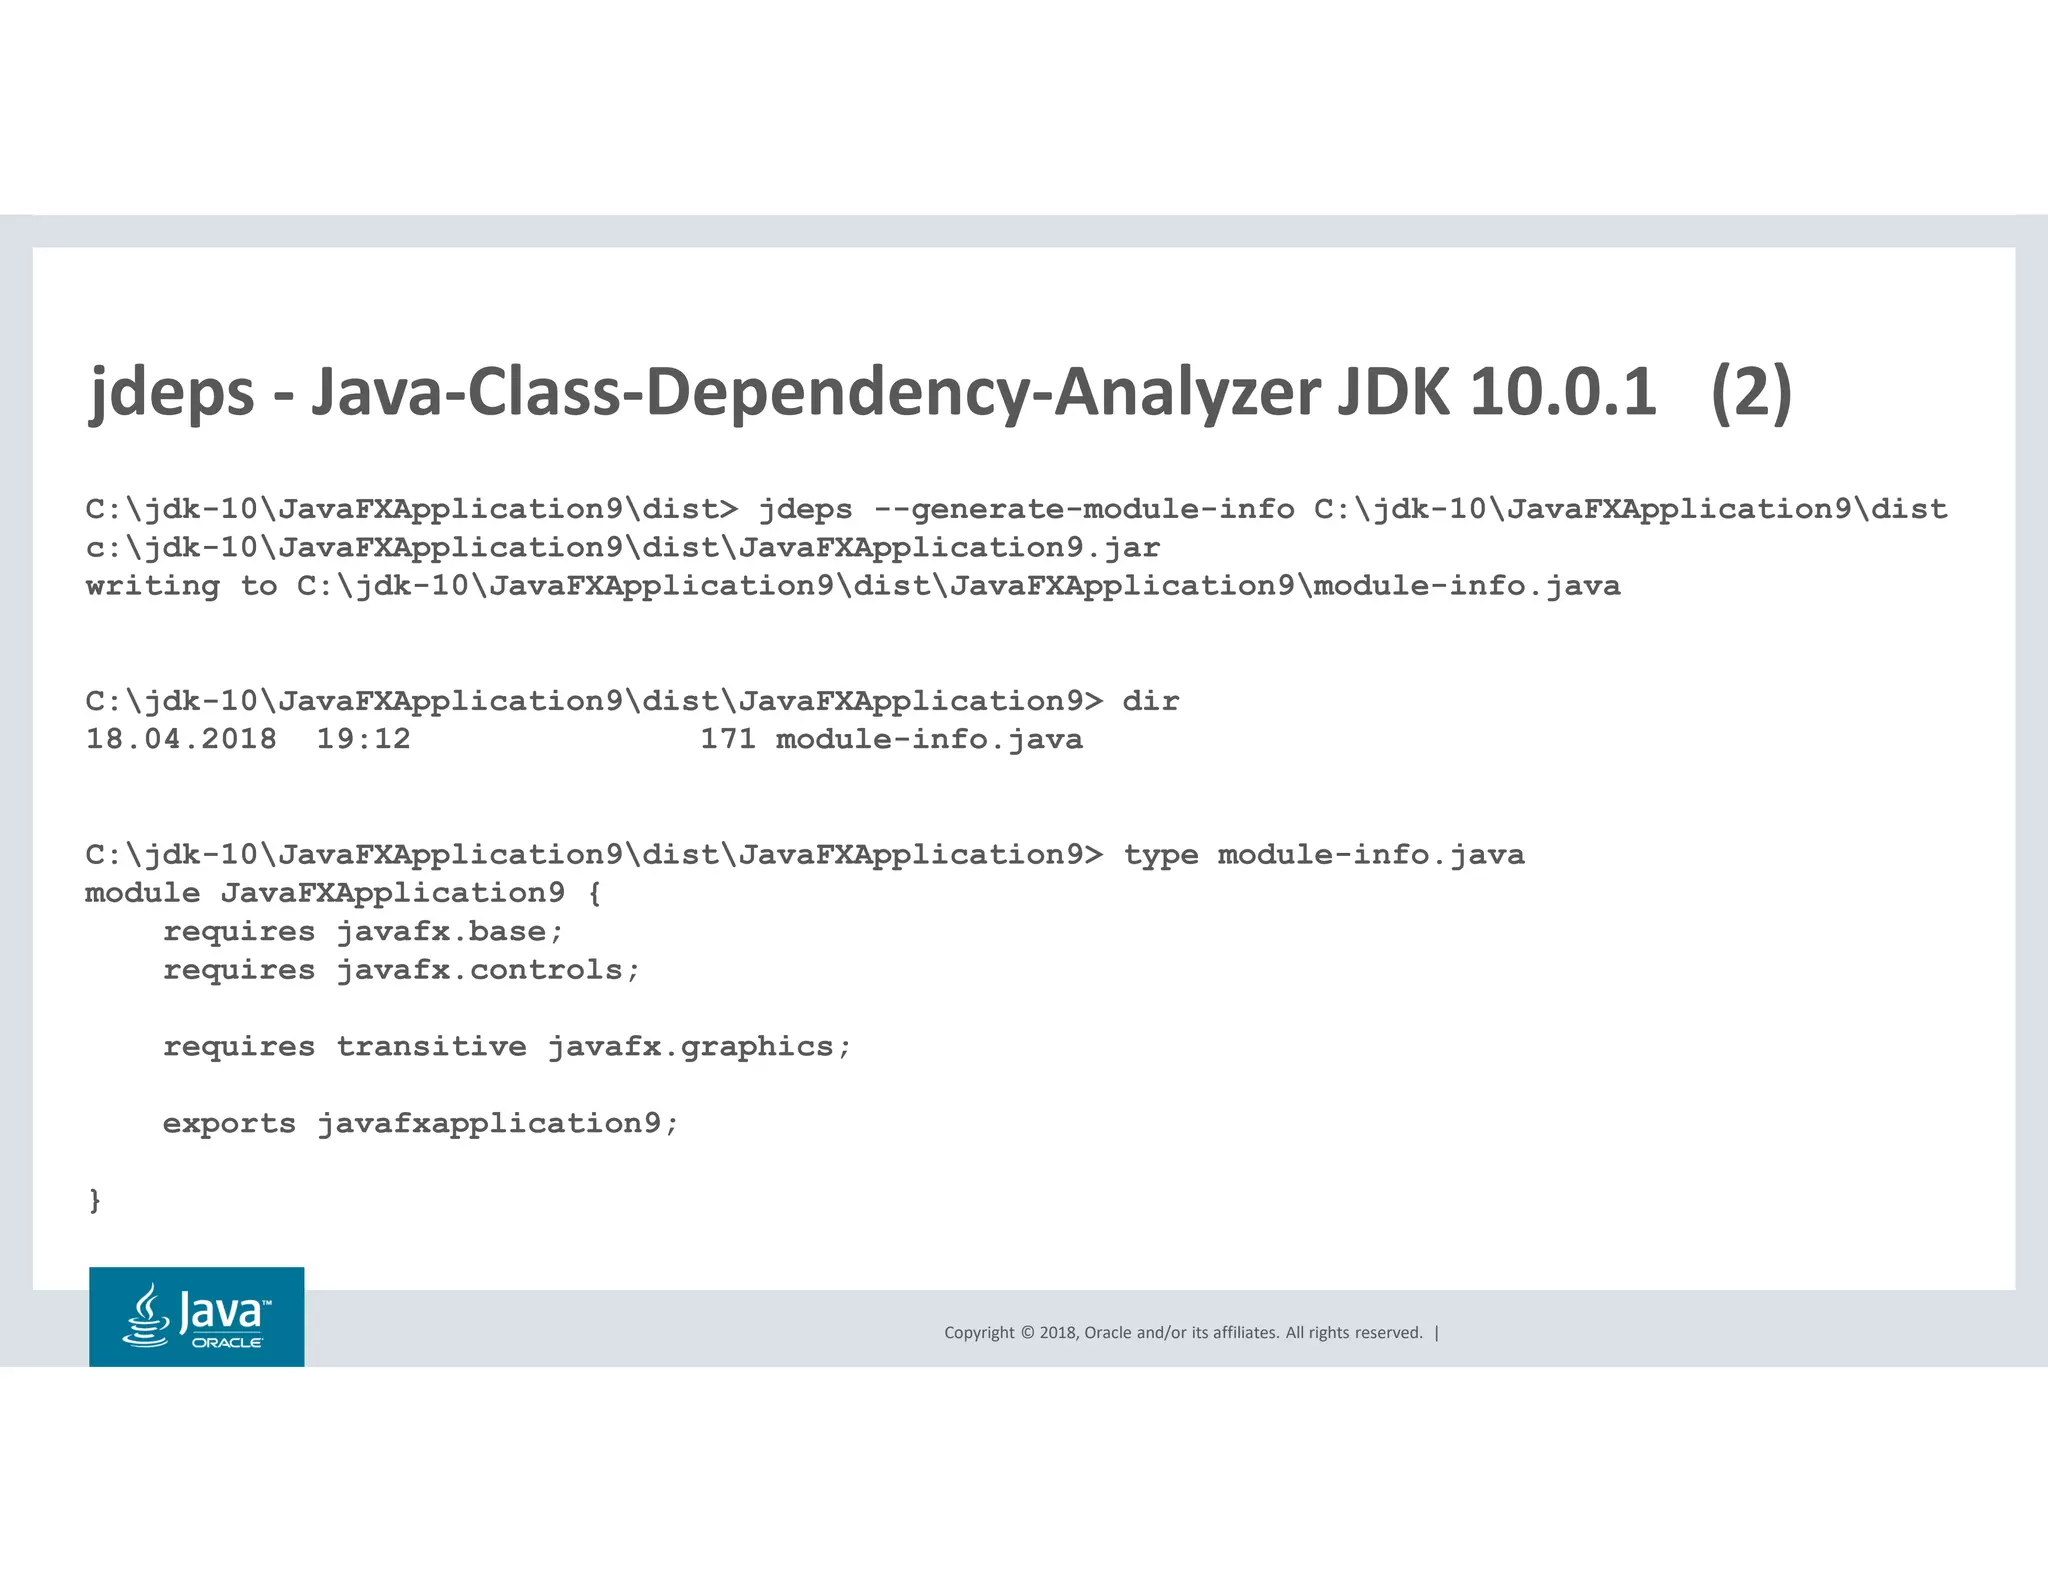This screenshot has height=1582, width=2048.
Task: Click the Java Oracle logo
Action: click(x=196, y=1316)
